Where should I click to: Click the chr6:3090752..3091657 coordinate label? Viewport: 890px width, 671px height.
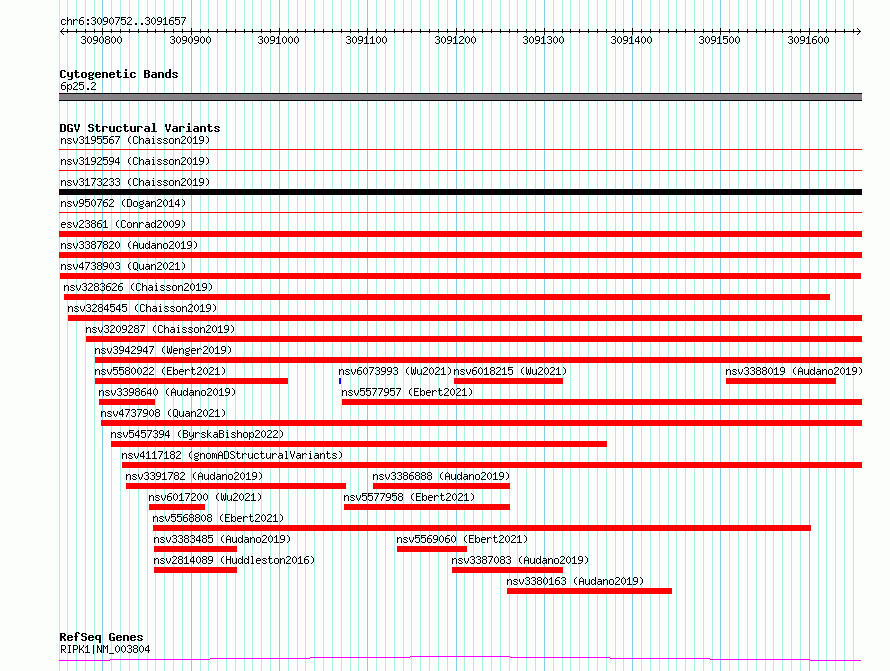pyautogui.click(x=123, y=21)
